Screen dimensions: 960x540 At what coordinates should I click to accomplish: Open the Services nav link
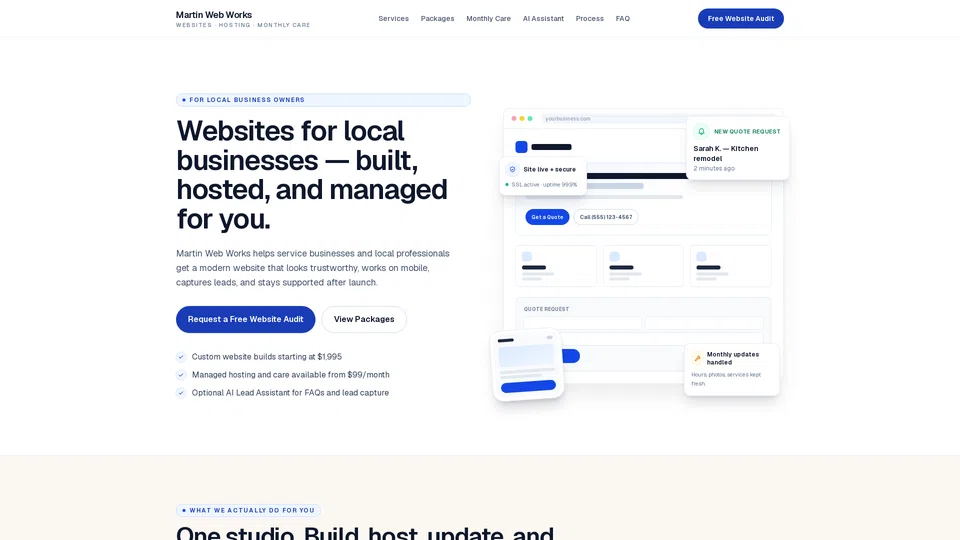[x=393, y=18]
